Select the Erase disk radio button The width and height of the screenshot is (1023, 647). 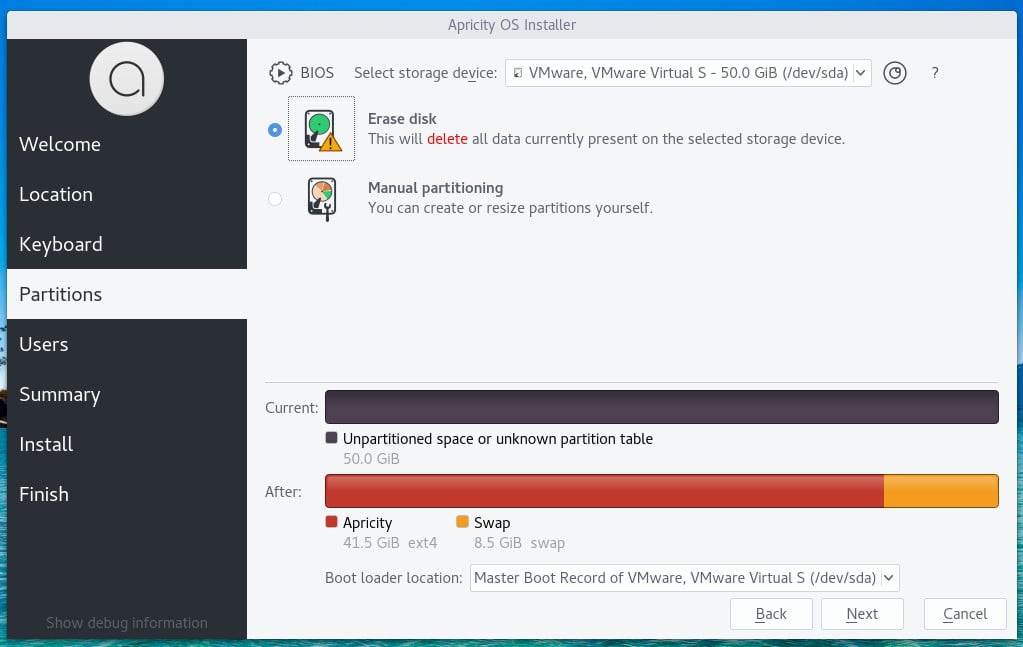[x=275, y=129]
